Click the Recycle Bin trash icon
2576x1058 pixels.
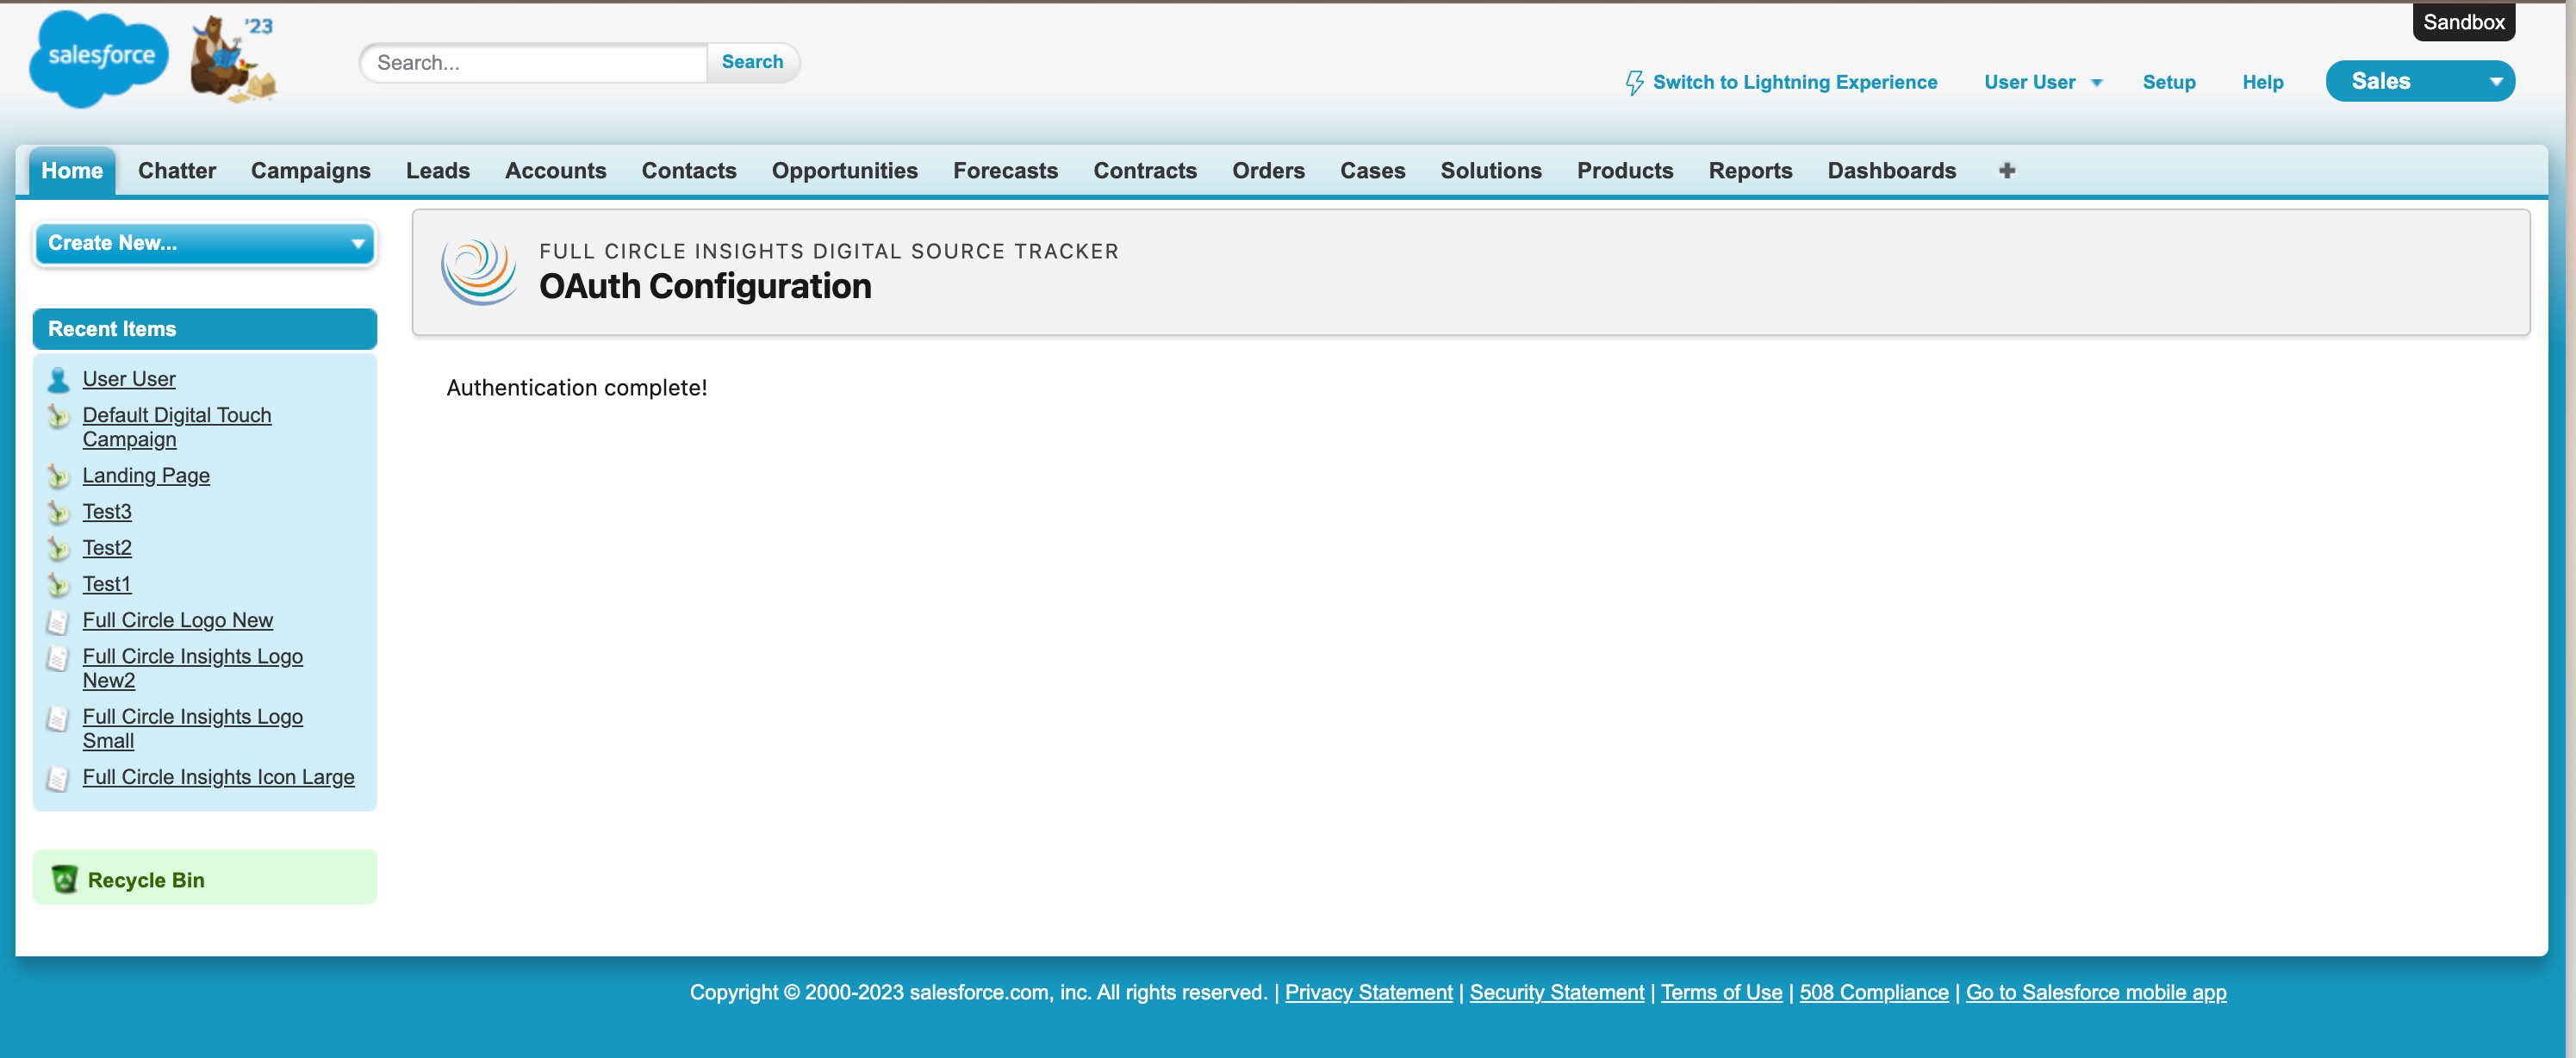64,879
